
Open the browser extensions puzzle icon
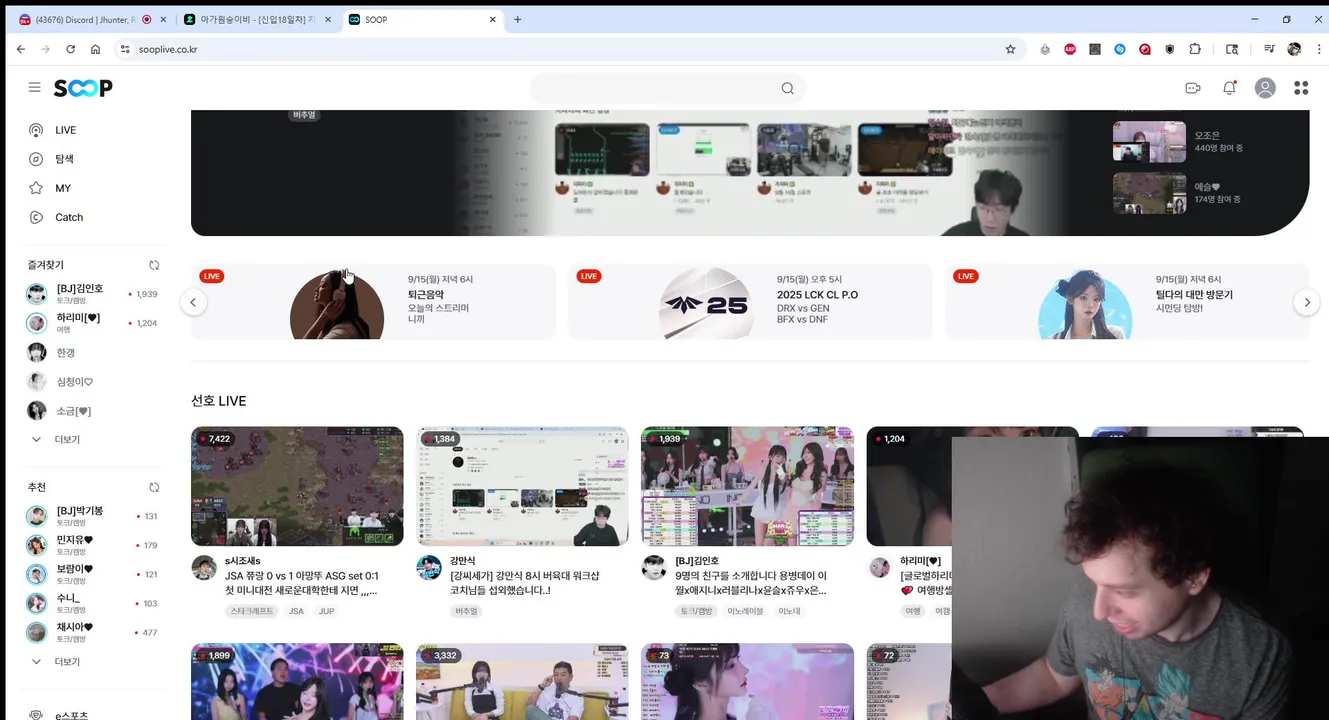(1195, 49)
